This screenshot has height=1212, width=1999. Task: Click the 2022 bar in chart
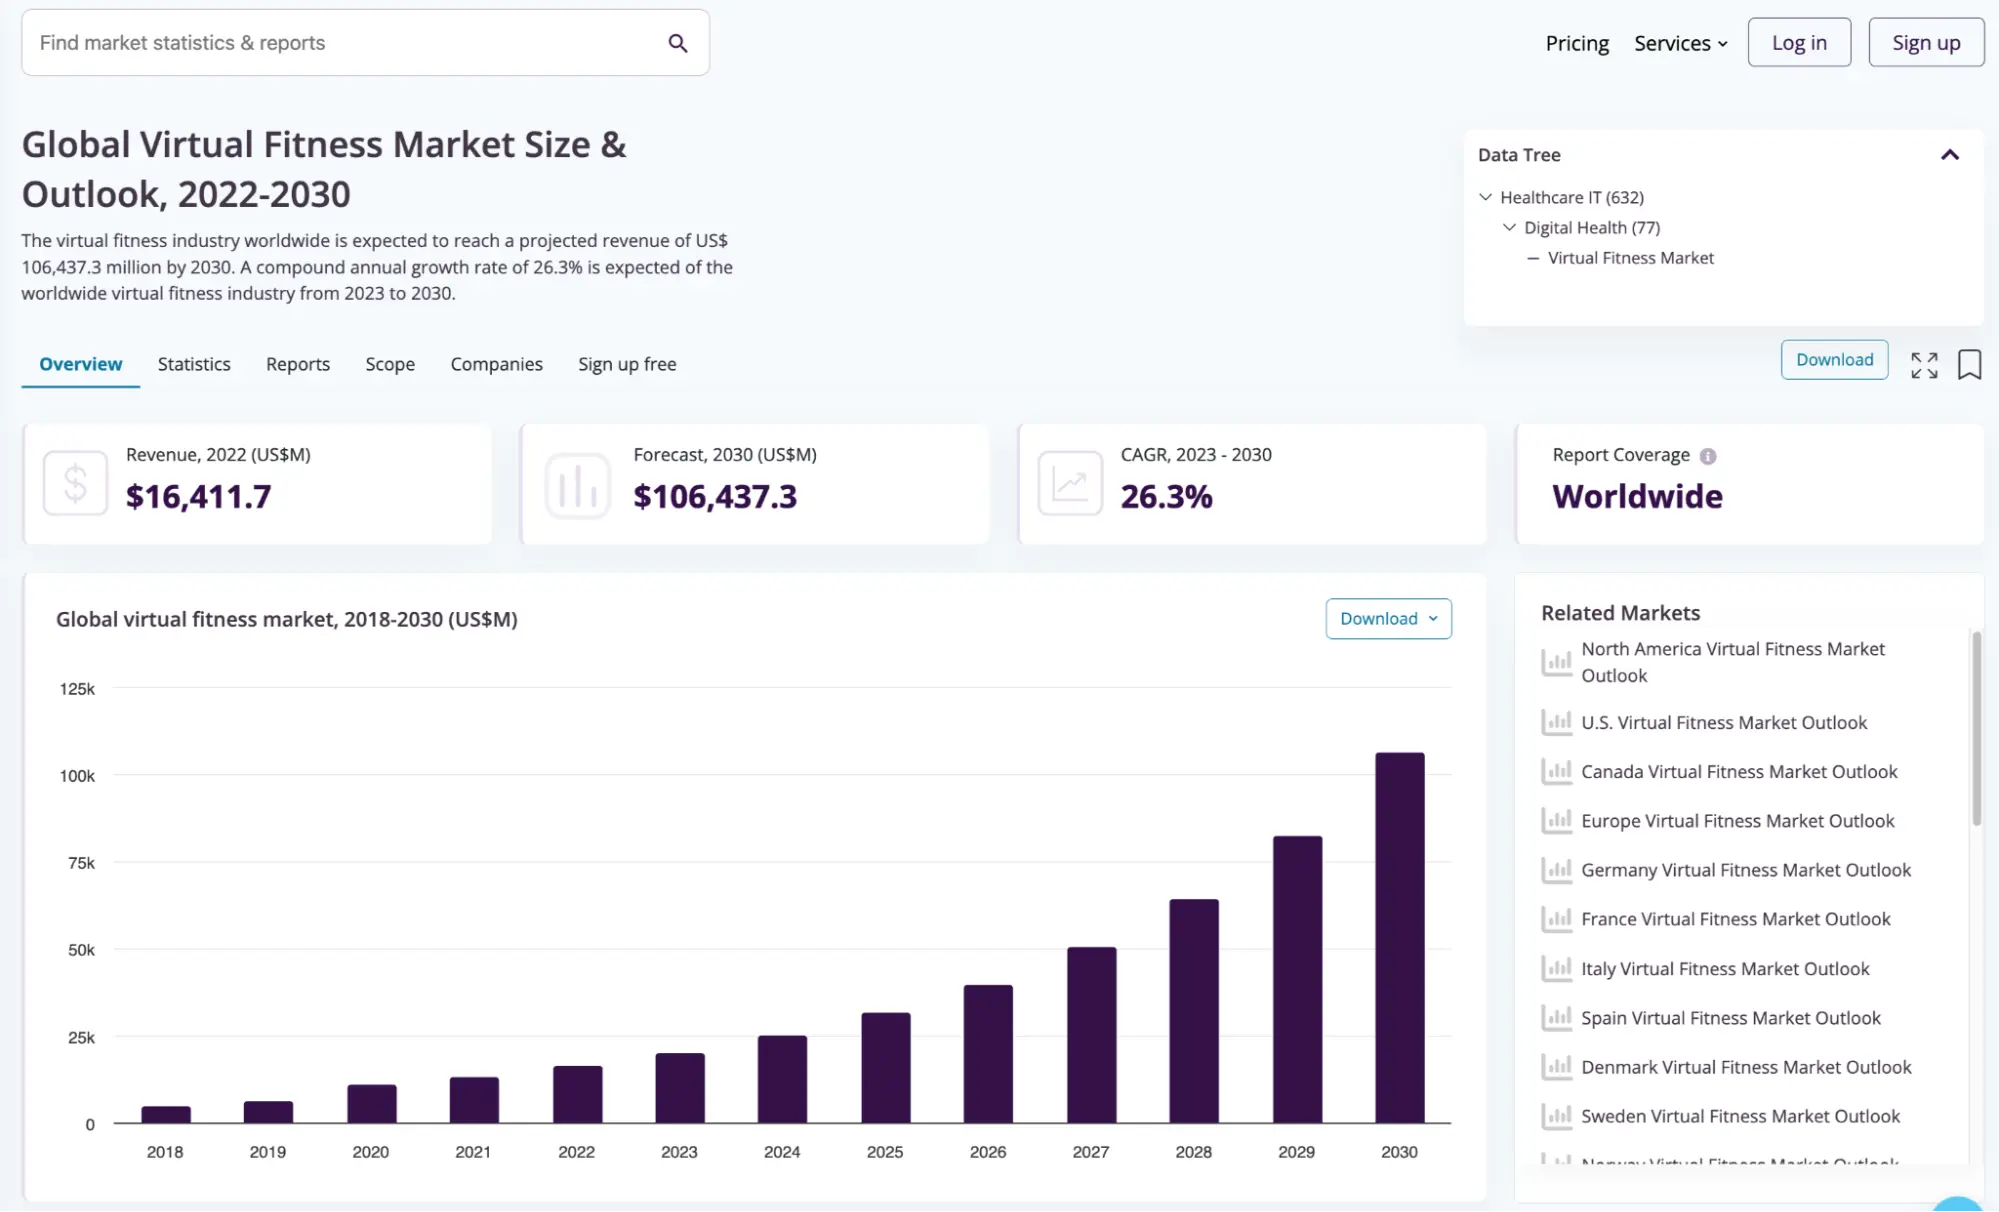tap(577, 1094)
